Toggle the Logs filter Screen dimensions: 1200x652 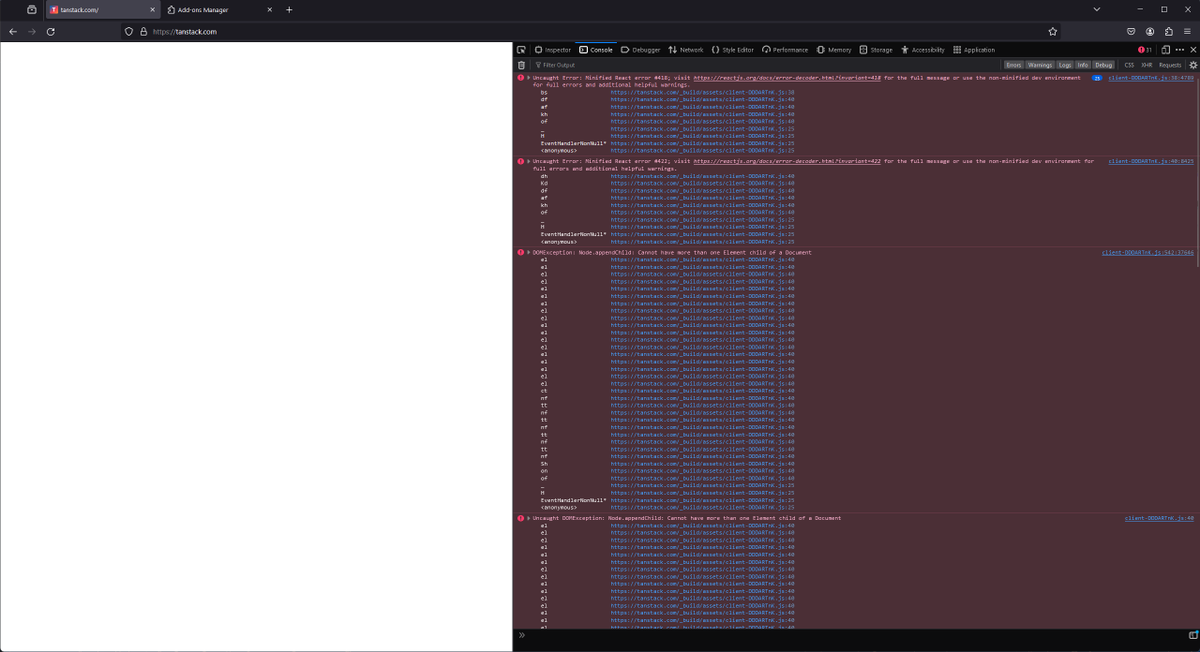[1065, 65]
